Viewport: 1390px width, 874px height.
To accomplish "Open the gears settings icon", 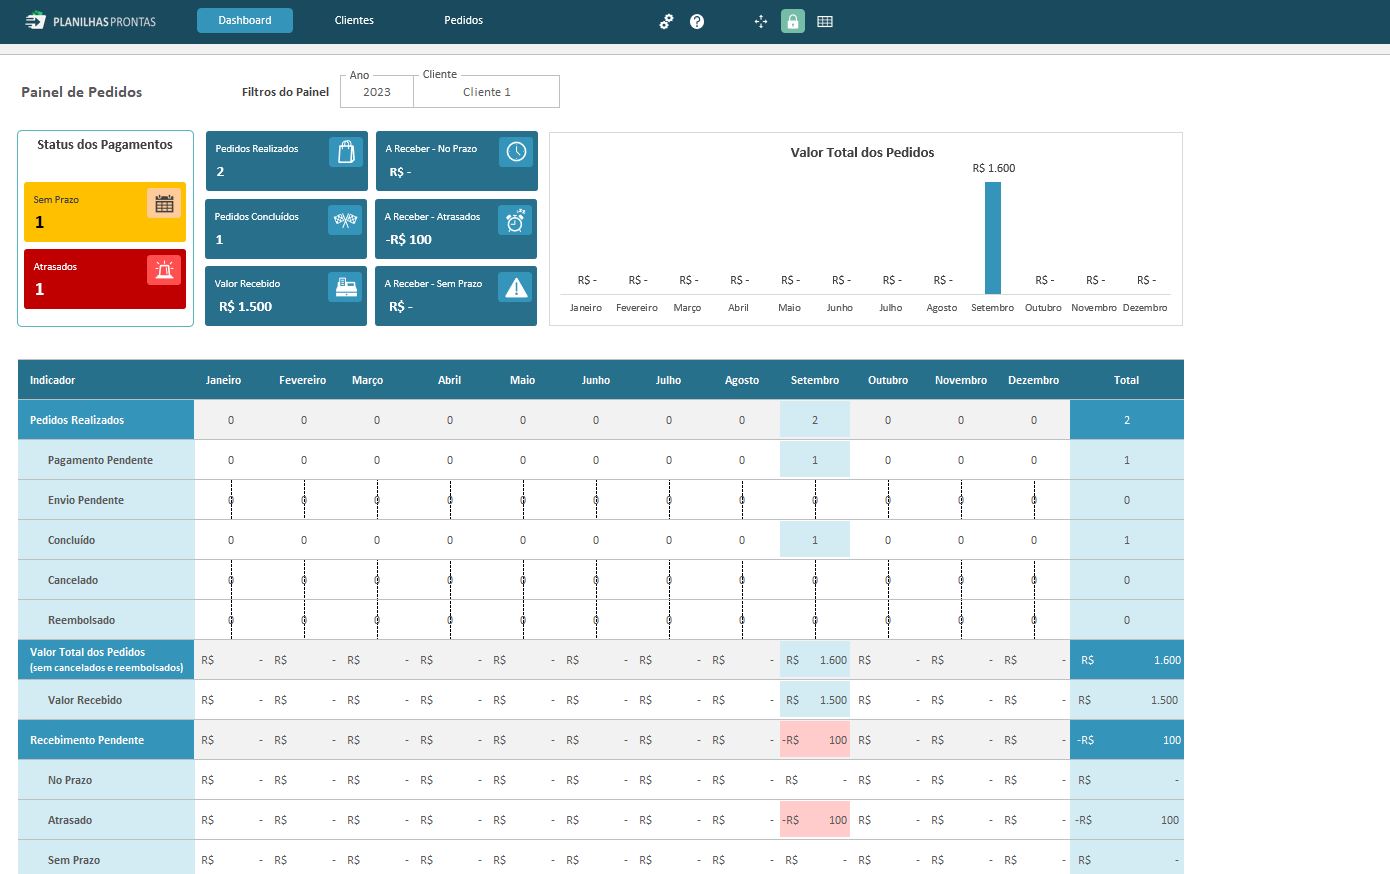I will click(666, 21).
